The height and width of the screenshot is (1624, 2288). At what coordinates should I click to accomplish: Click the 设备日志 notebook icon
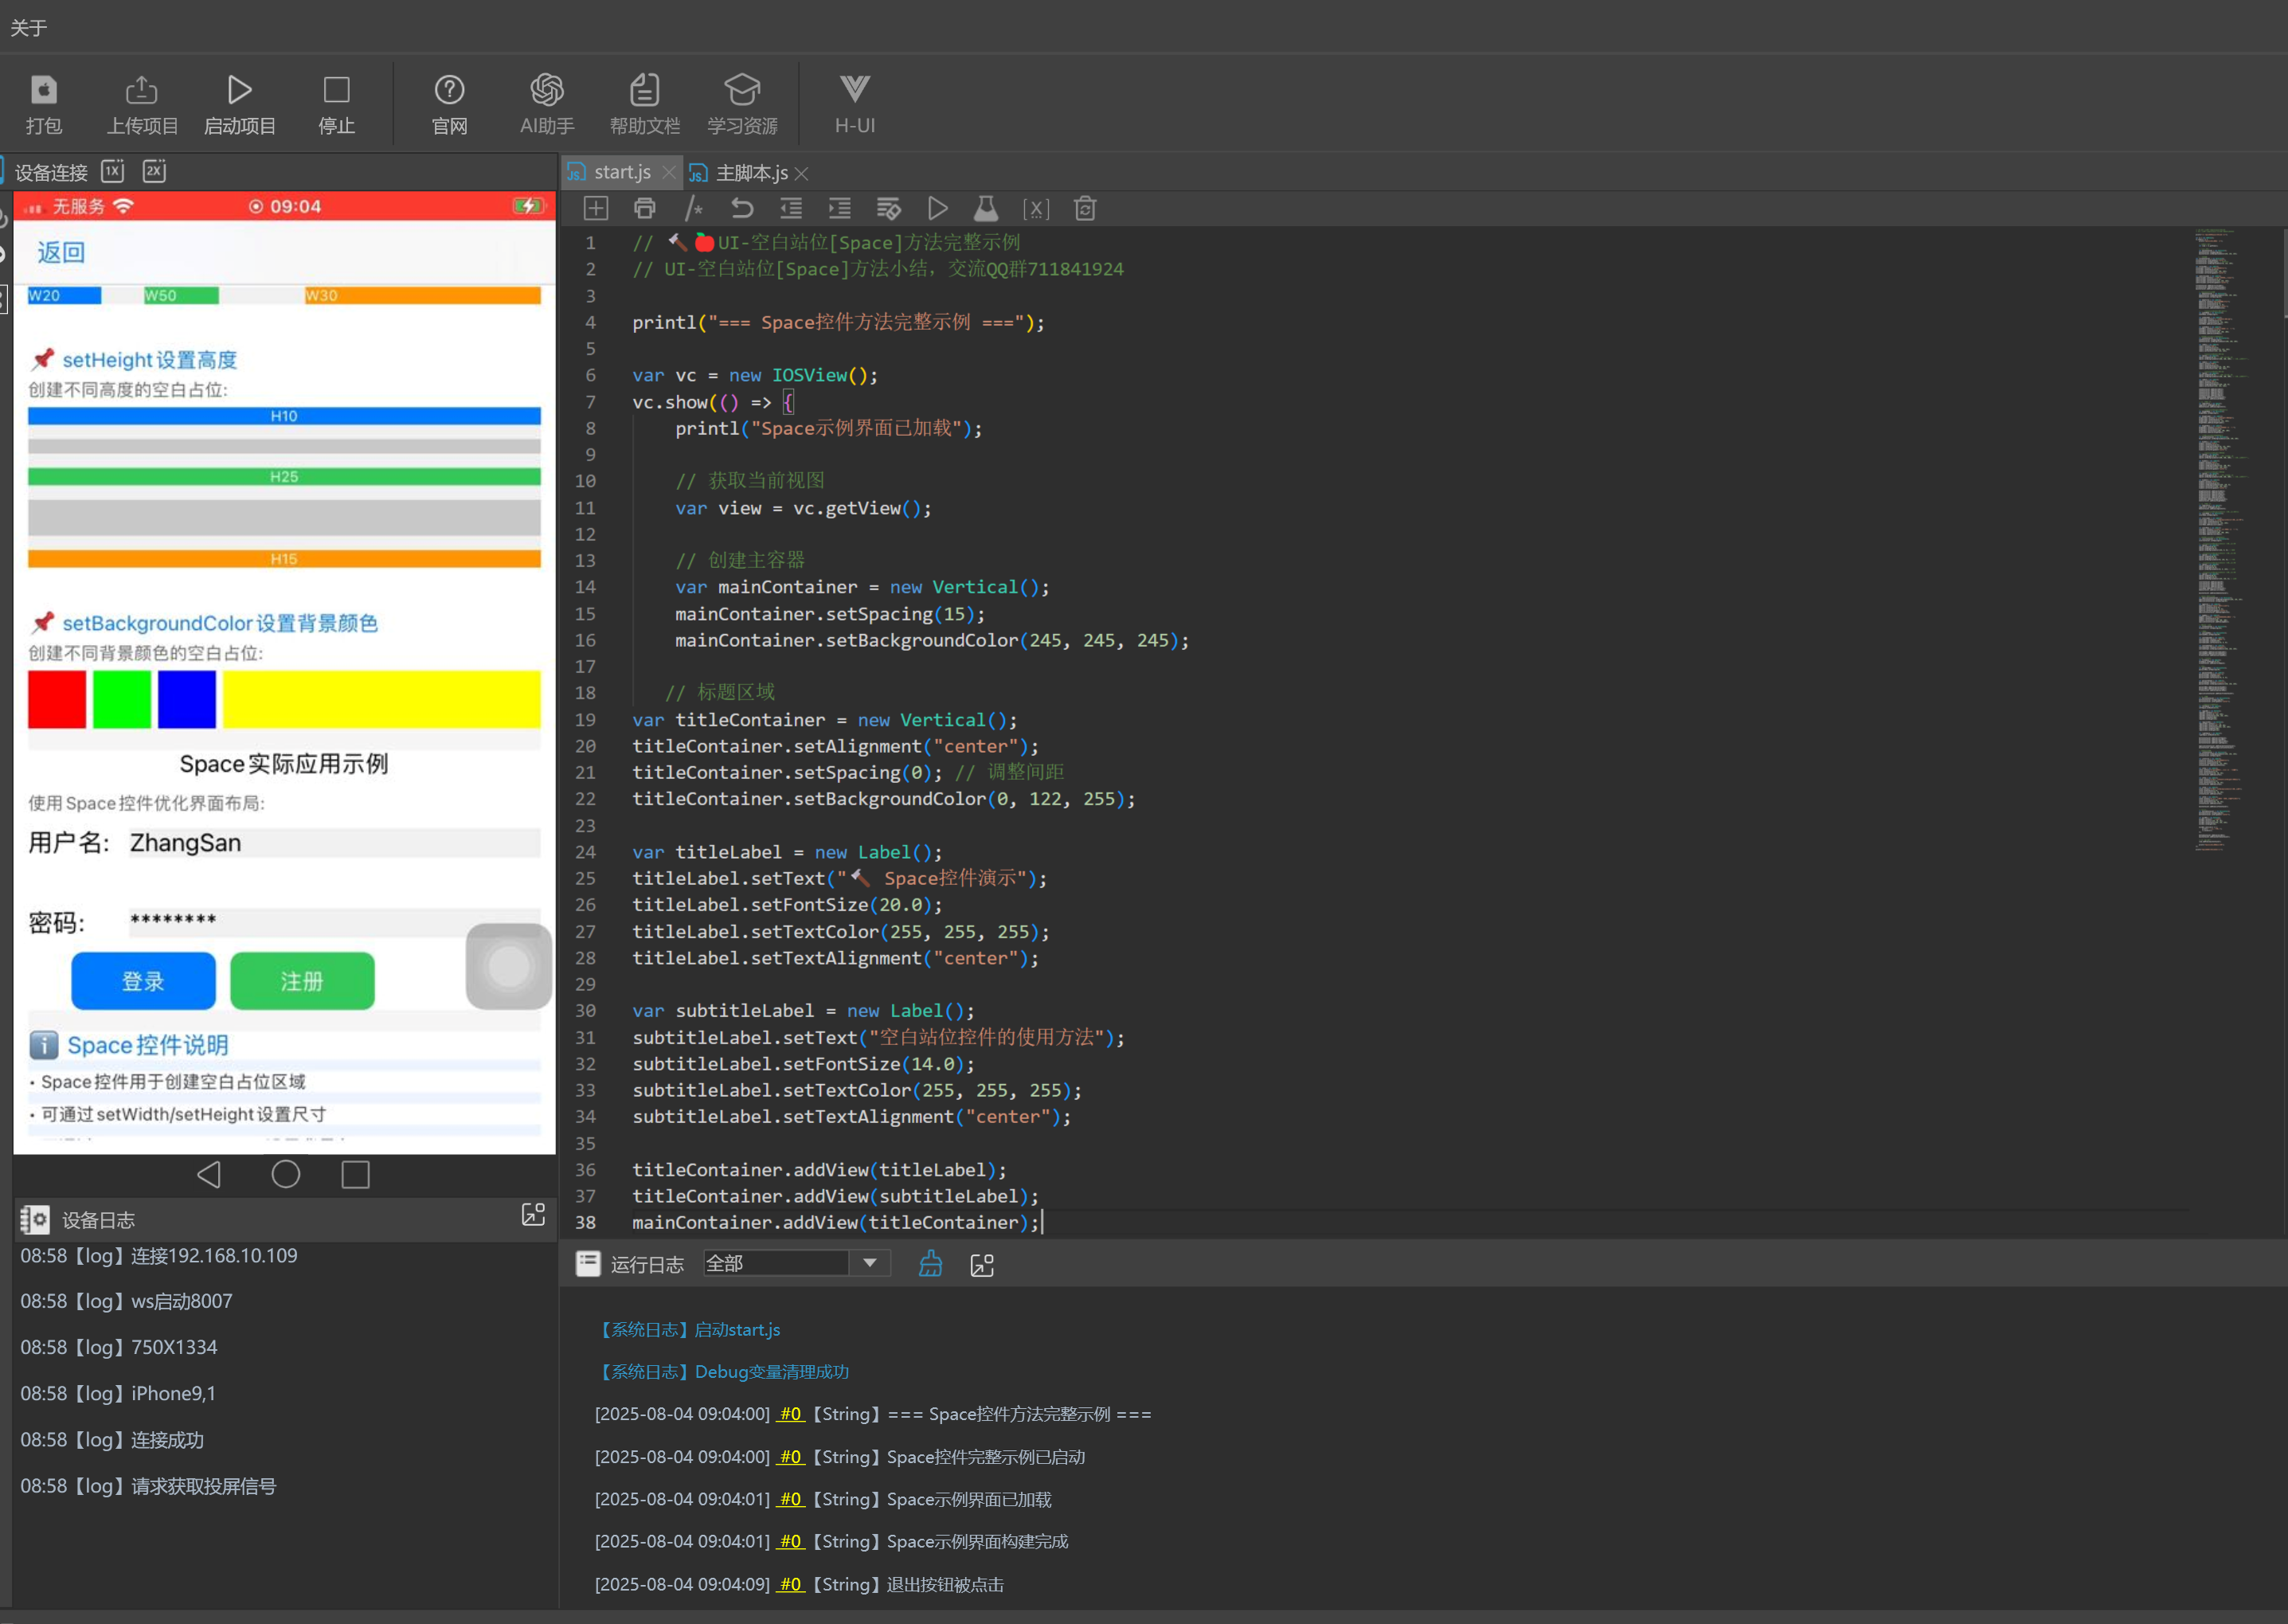(x=35, y=1219)
